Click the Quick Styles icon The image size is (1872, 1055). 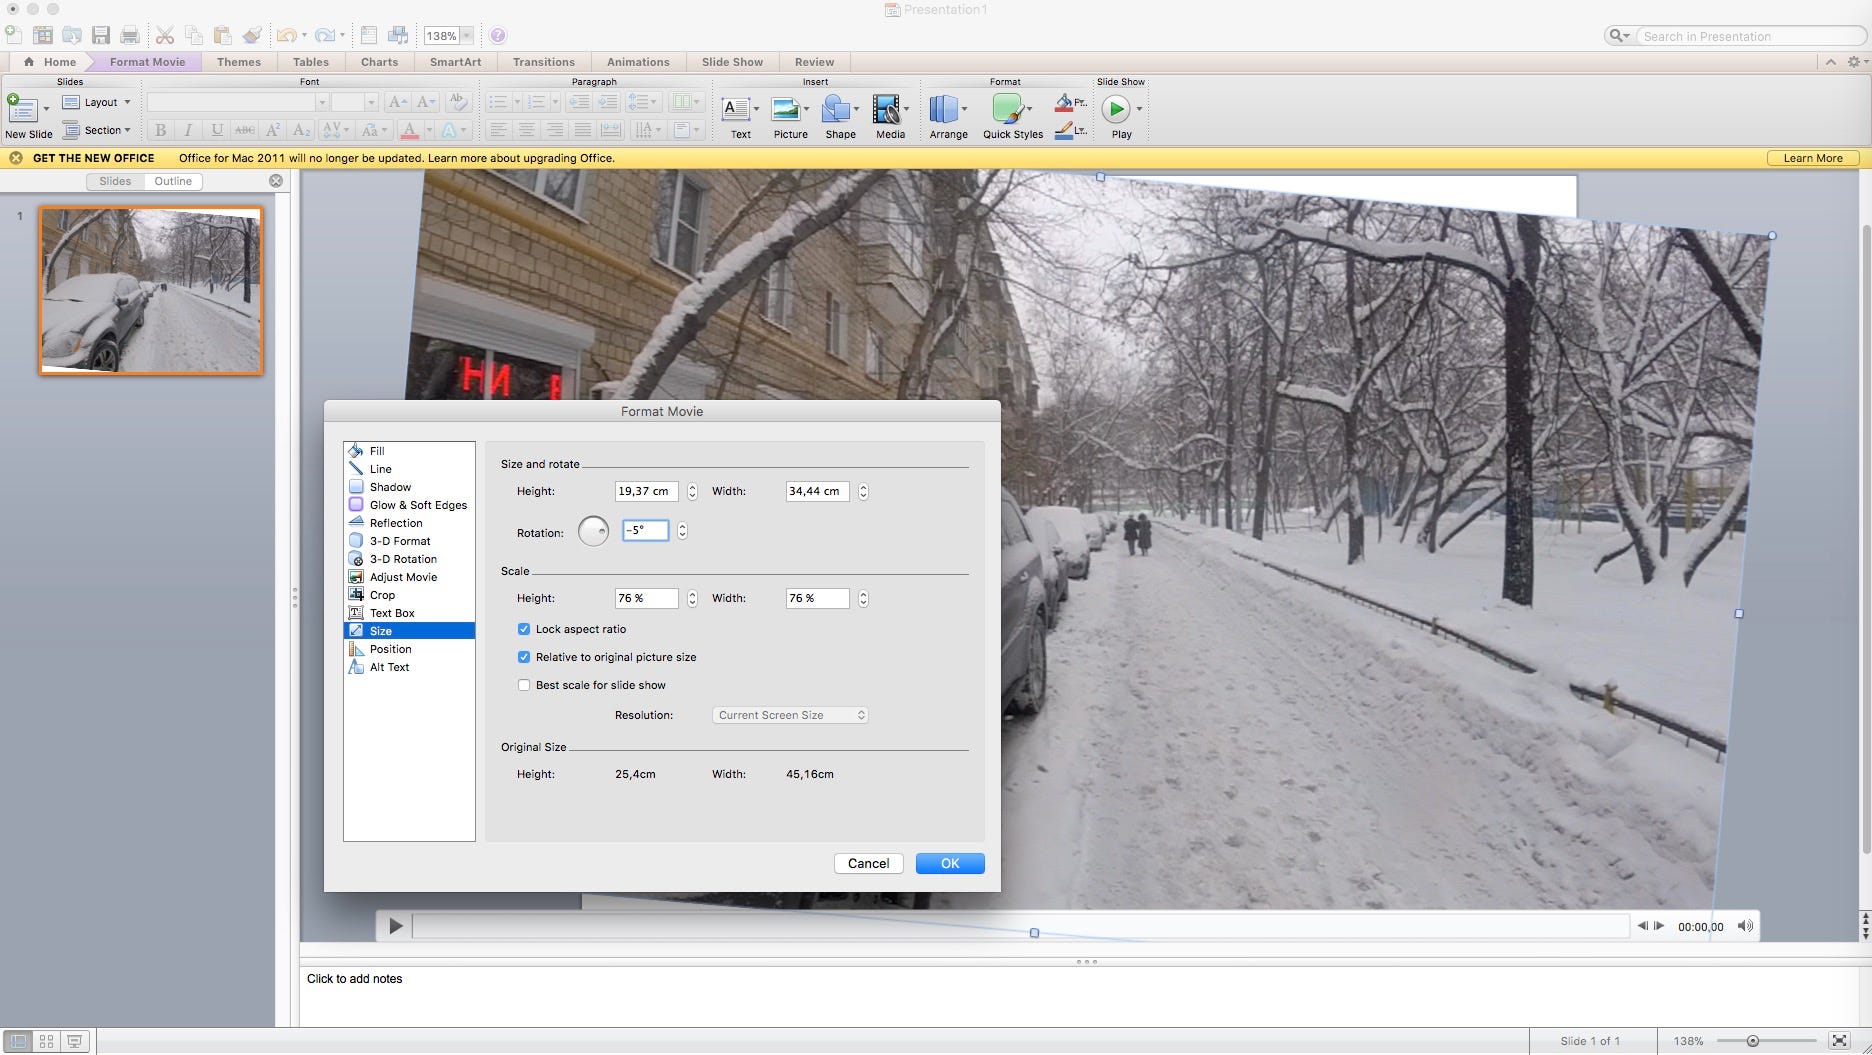click(x=1007, y=108)
